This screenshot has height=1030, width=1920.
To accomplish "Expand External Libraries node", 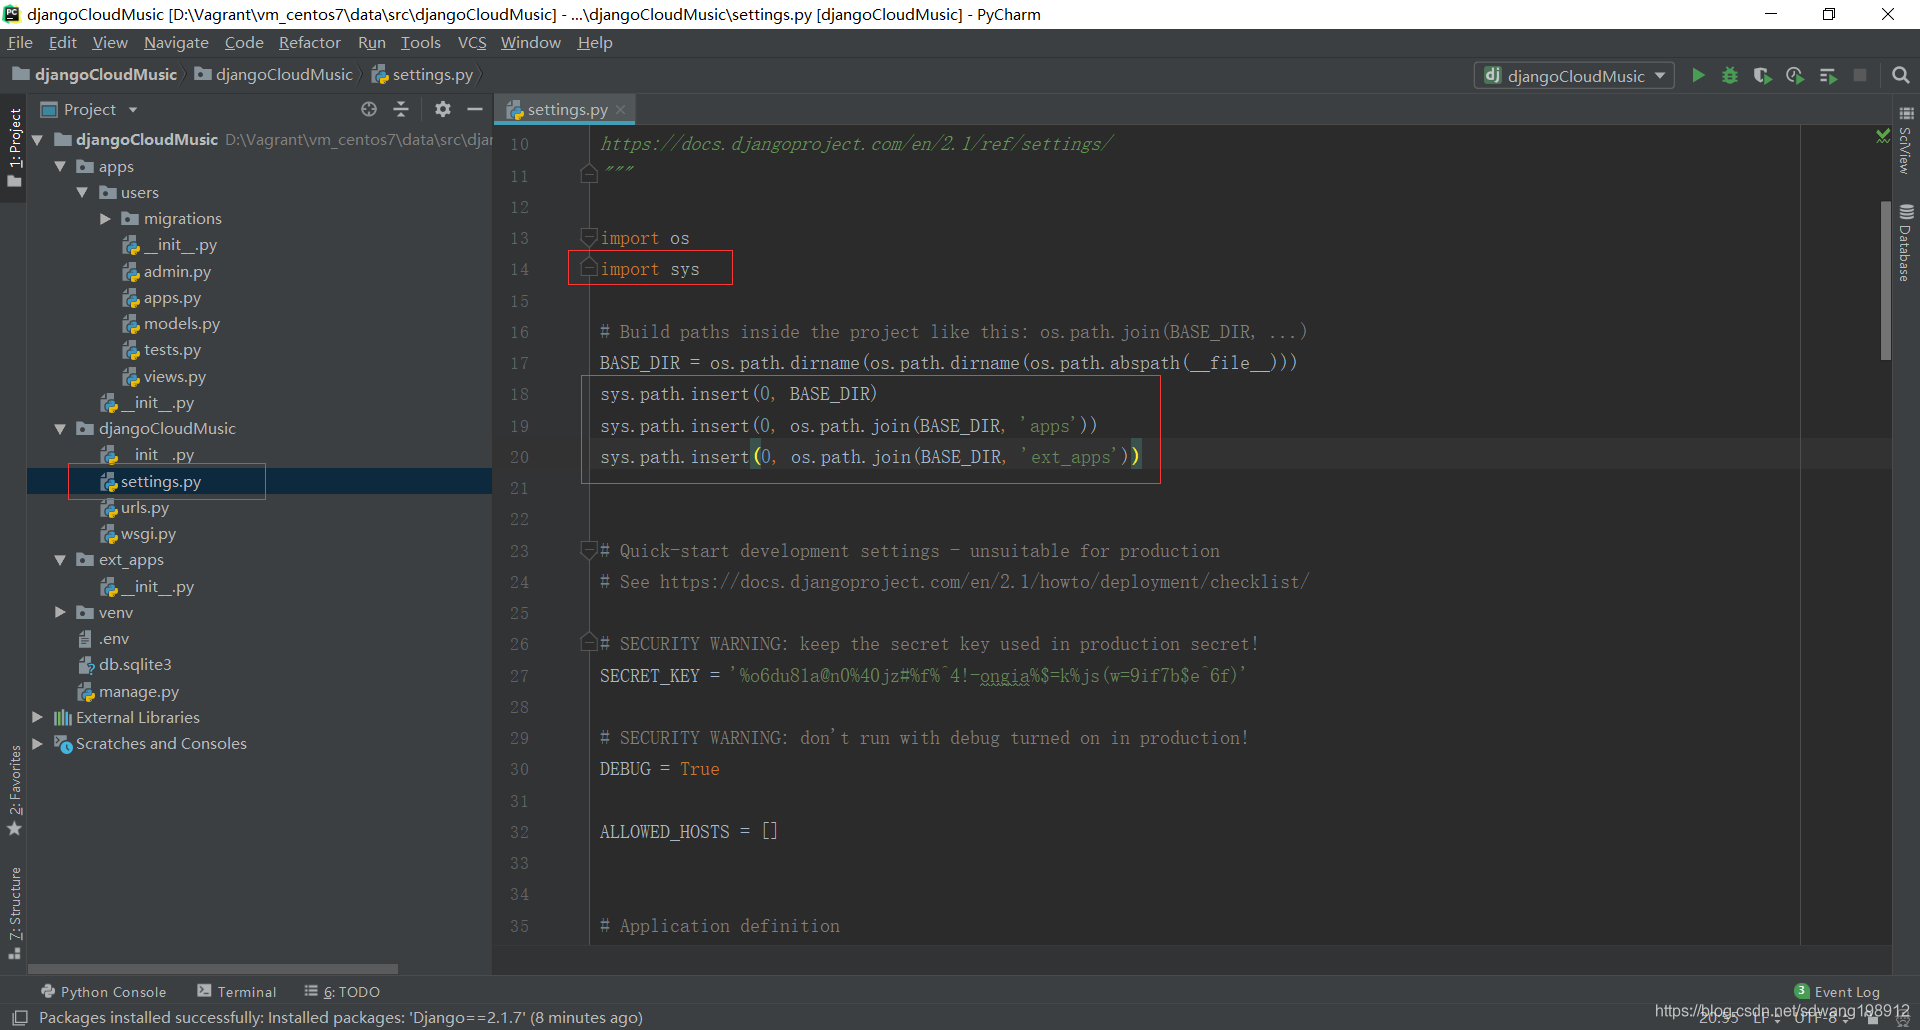I will click(38, 717).
